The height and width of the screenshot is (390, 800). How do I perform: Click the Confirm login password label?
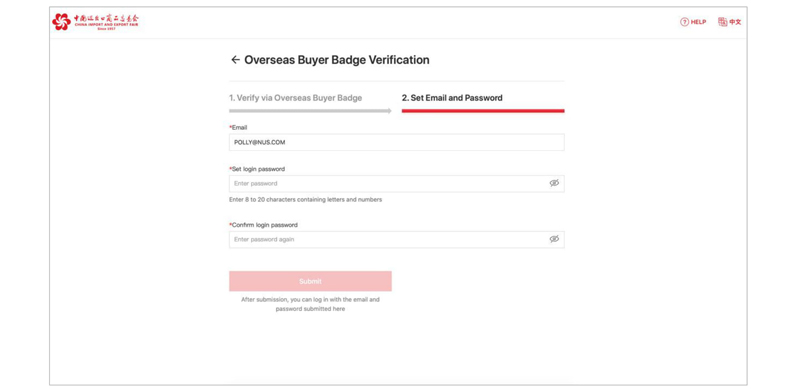[x=263, y=225]
